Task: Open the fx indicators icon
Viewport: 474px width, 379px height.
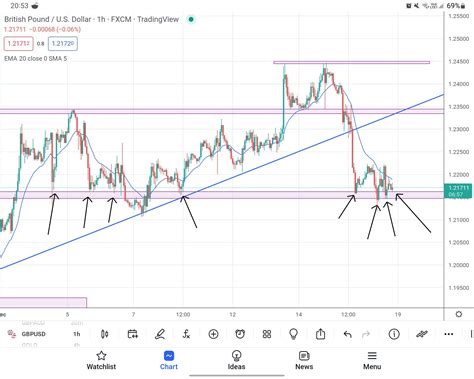Action: tap(186, 334)
